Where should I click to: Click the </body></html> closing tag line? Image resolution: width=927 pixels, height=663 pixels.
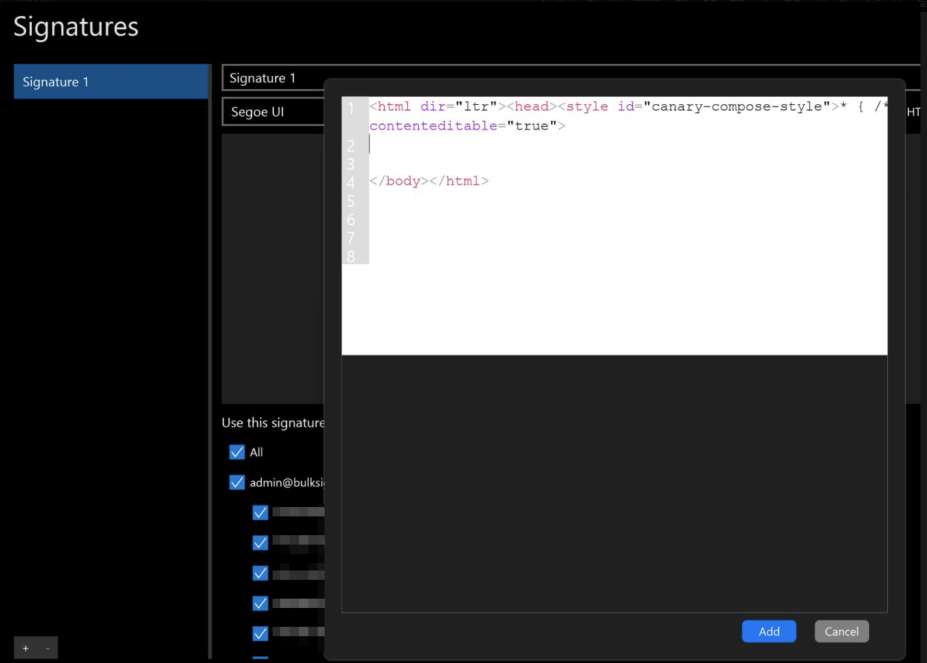point(429,181)
